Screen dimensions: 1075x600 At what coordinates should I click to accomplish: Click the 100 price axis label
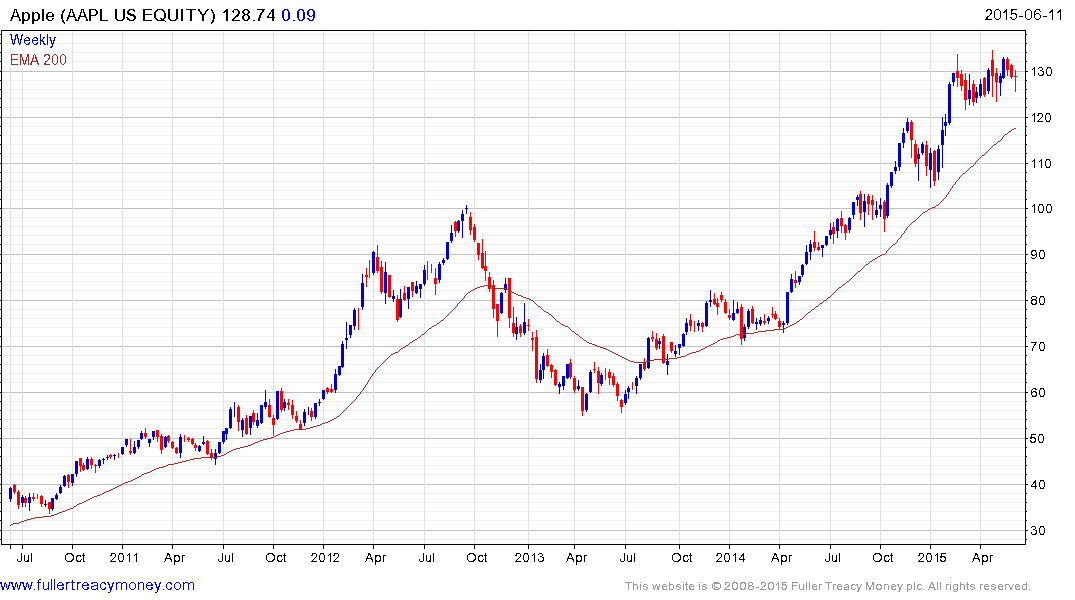(x=1041, y=209)
